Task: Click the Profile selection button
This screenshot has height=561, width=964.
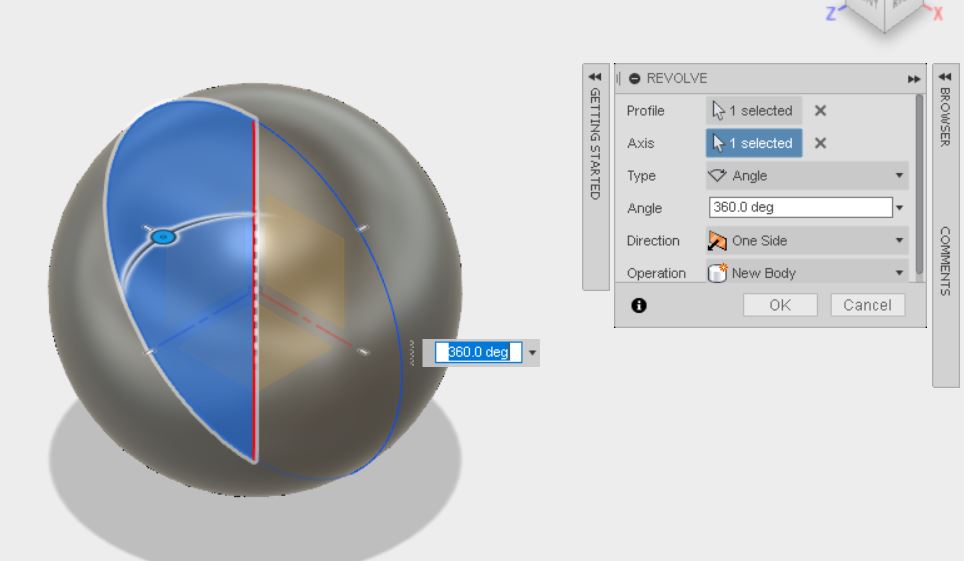Action: pyautogui.click(x=754, y=111)
